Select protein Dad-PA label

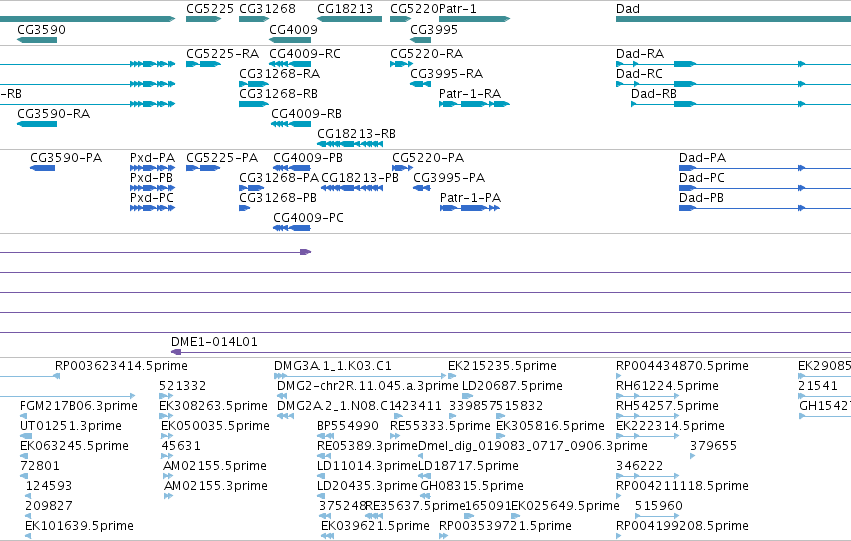click(x=702, y=158)
